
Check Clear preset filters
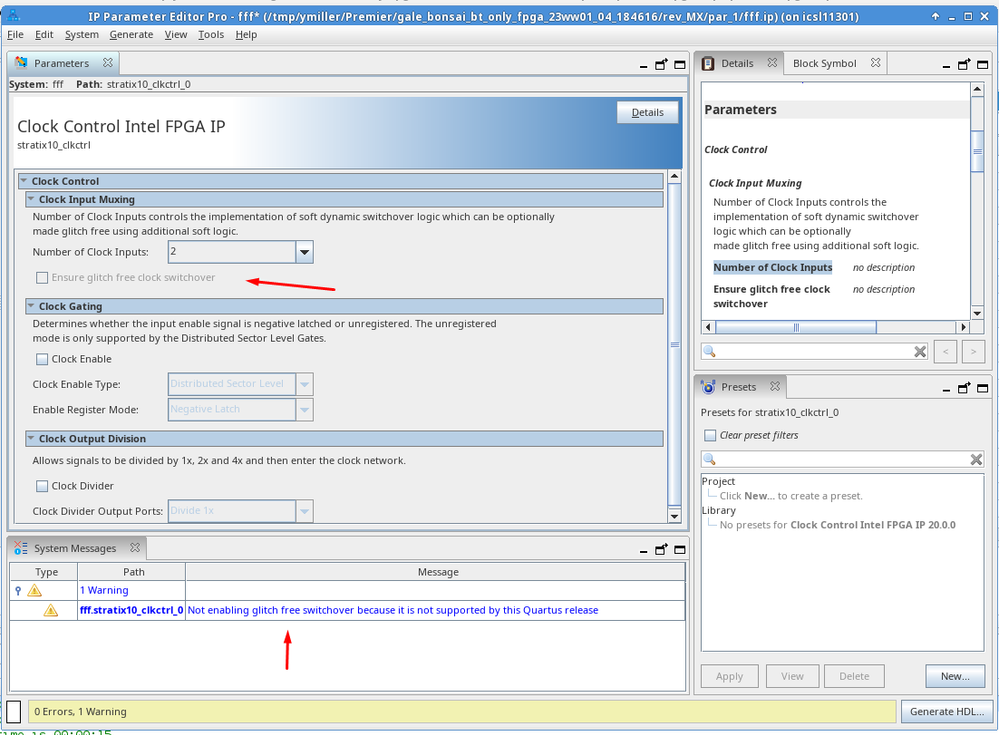[x=710, y=435]
